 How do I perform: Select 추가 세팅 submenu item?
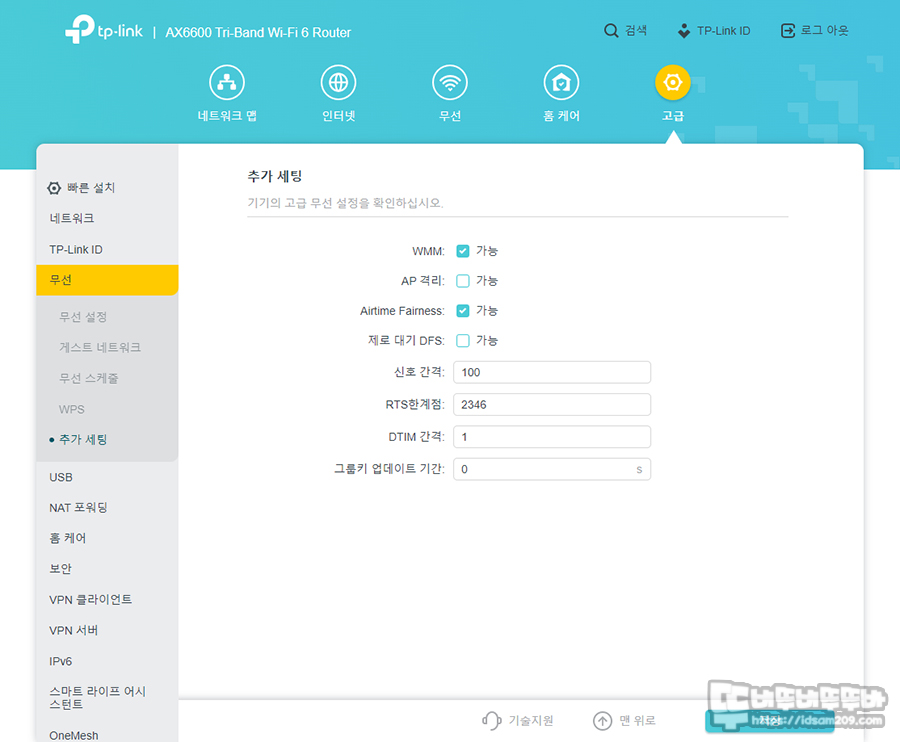(83, 440)
